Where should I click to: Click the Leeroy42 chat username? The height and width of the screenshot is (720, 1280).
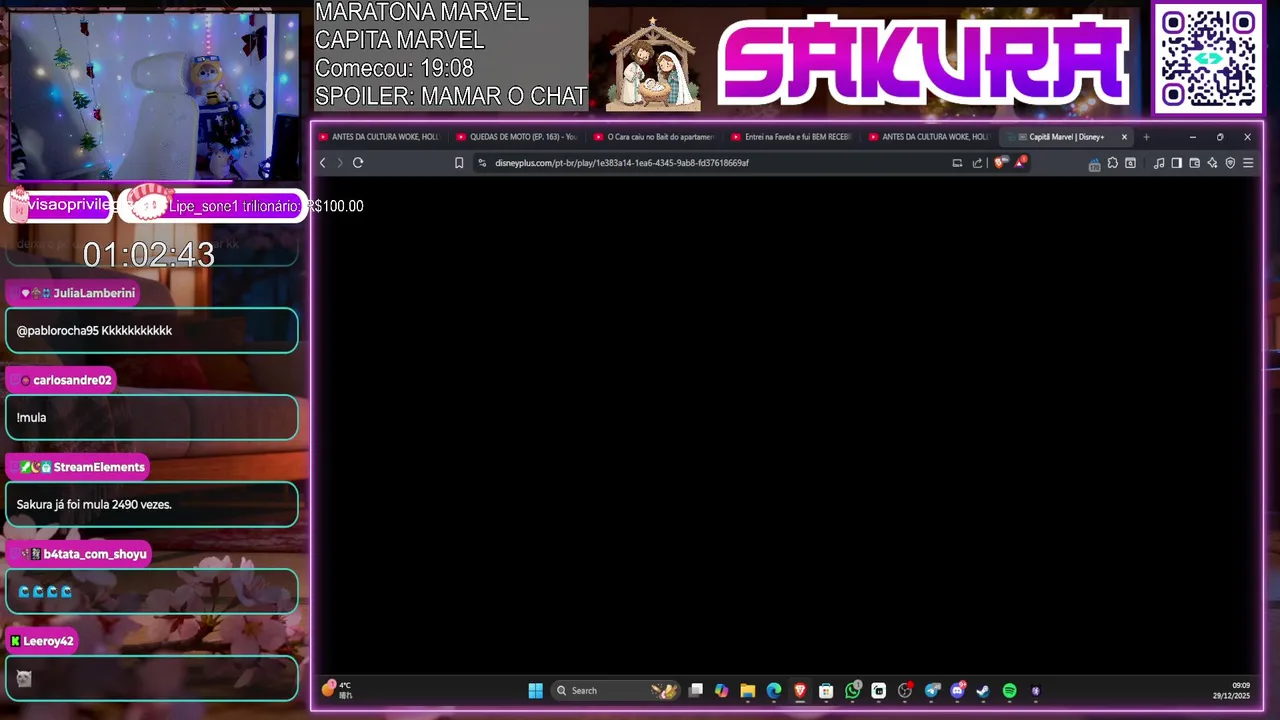click(x=48, y=642)
